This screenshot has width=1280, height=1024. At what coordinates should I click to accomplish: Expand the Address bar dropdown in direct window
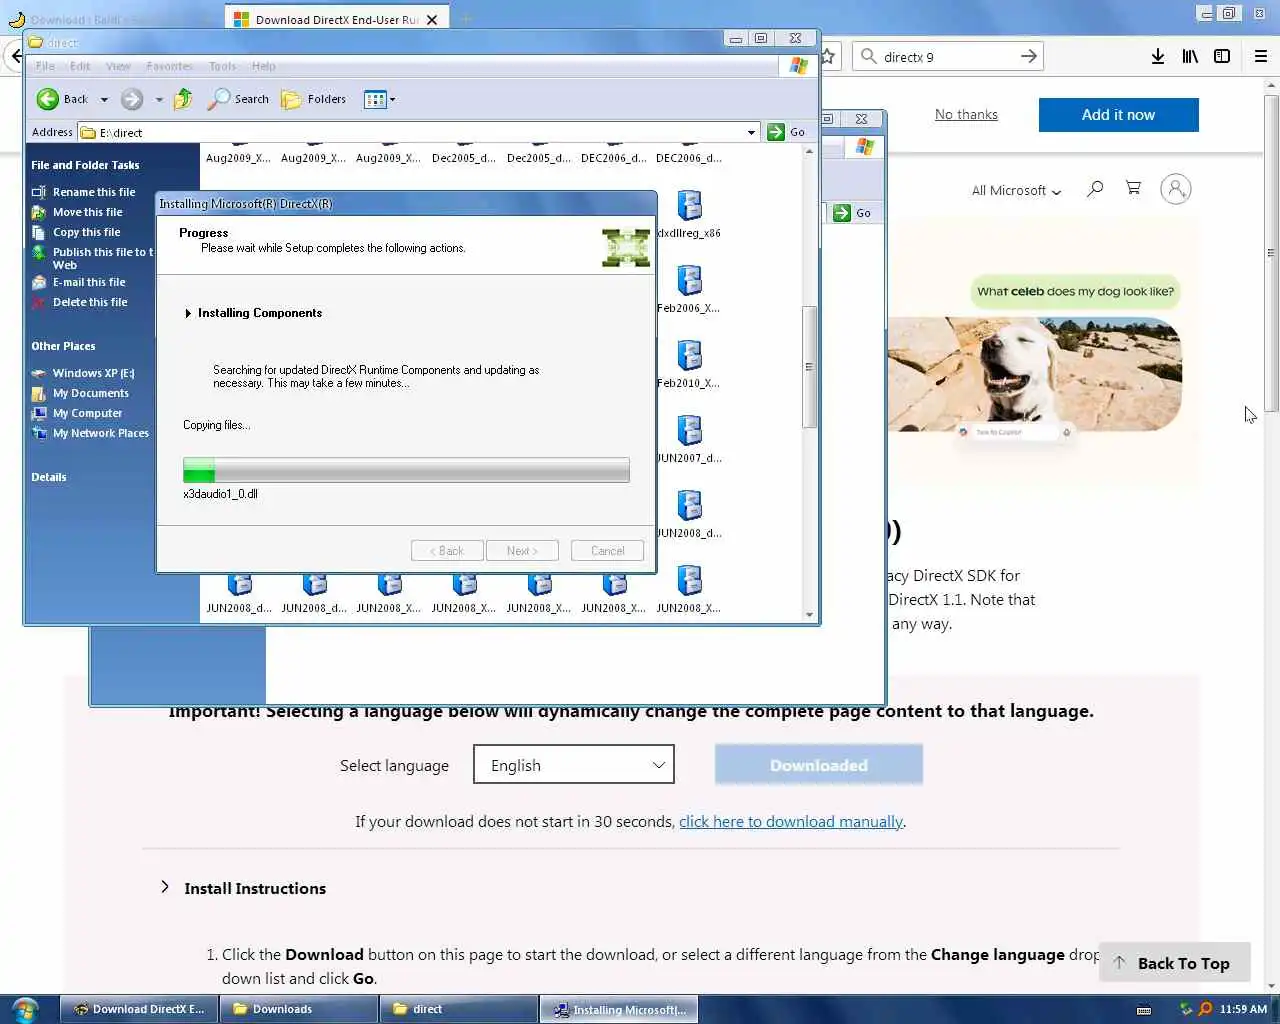(x=751, y=132)
